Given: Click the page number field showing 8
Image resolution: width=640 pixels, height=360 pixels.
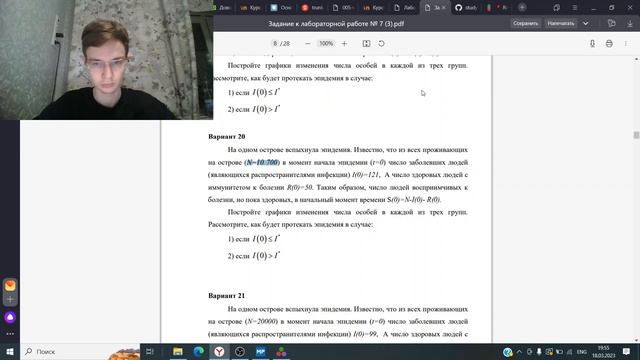Looking at the screenshot, I should (275, 44).
